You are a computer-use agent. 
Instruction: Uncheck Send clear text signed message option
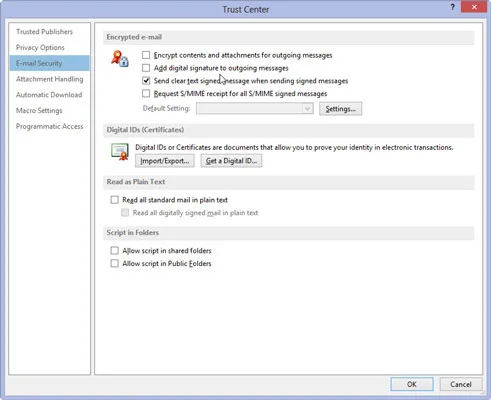pyautogui.click(x=146, y=81)
